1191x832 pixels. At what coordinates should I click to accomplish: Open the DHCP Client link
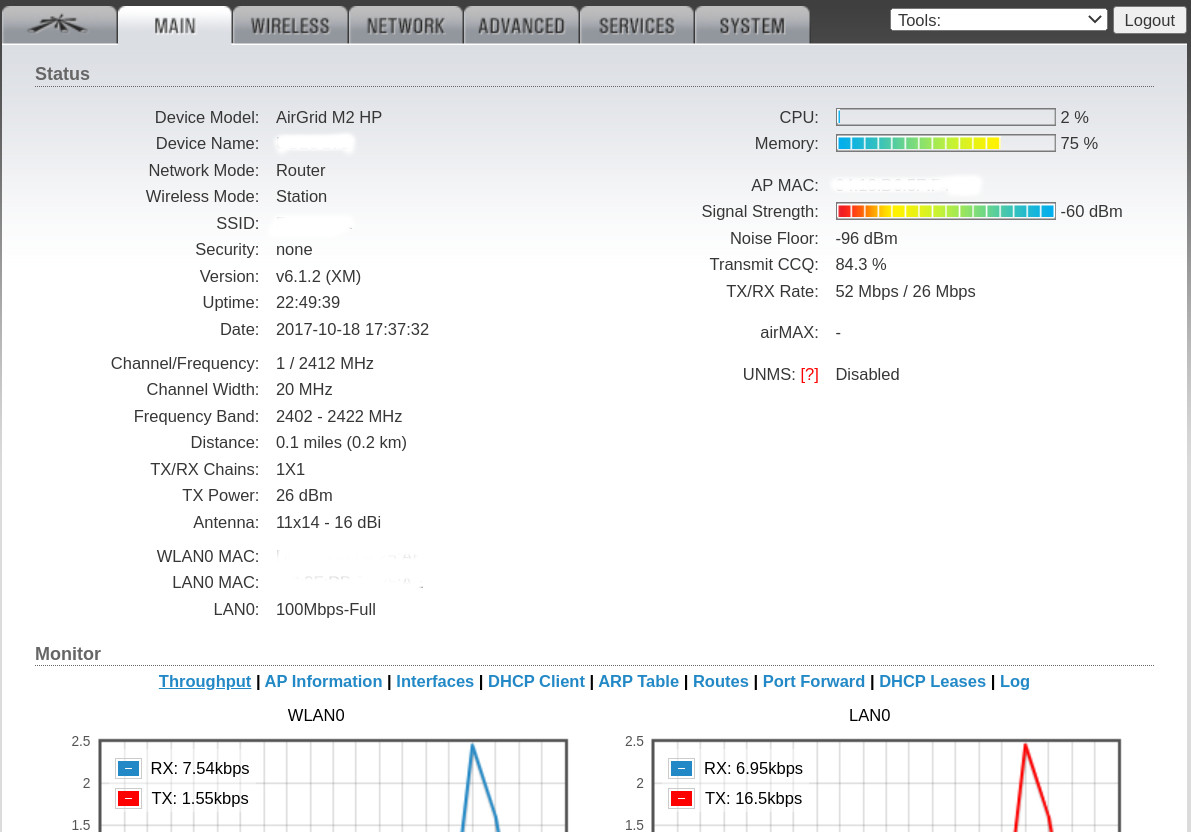tap(536, 681)
